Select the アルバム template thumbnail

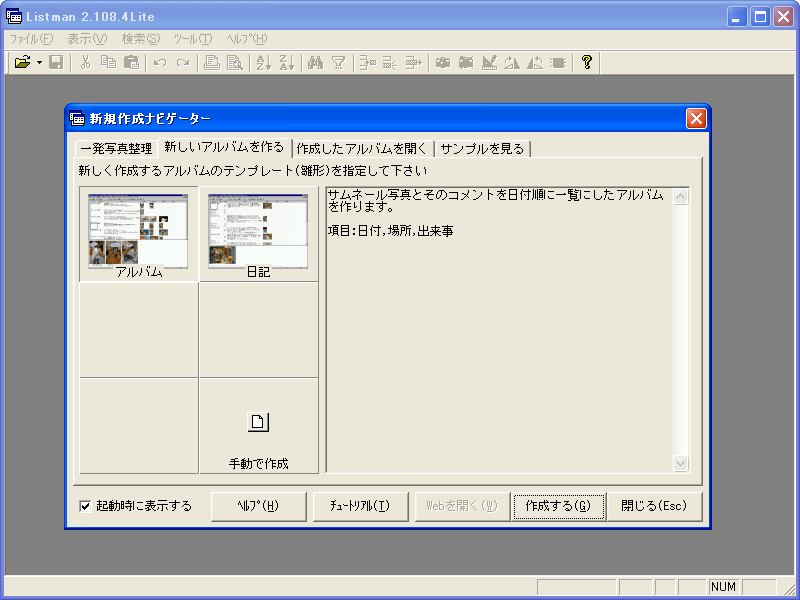(139, 234)
